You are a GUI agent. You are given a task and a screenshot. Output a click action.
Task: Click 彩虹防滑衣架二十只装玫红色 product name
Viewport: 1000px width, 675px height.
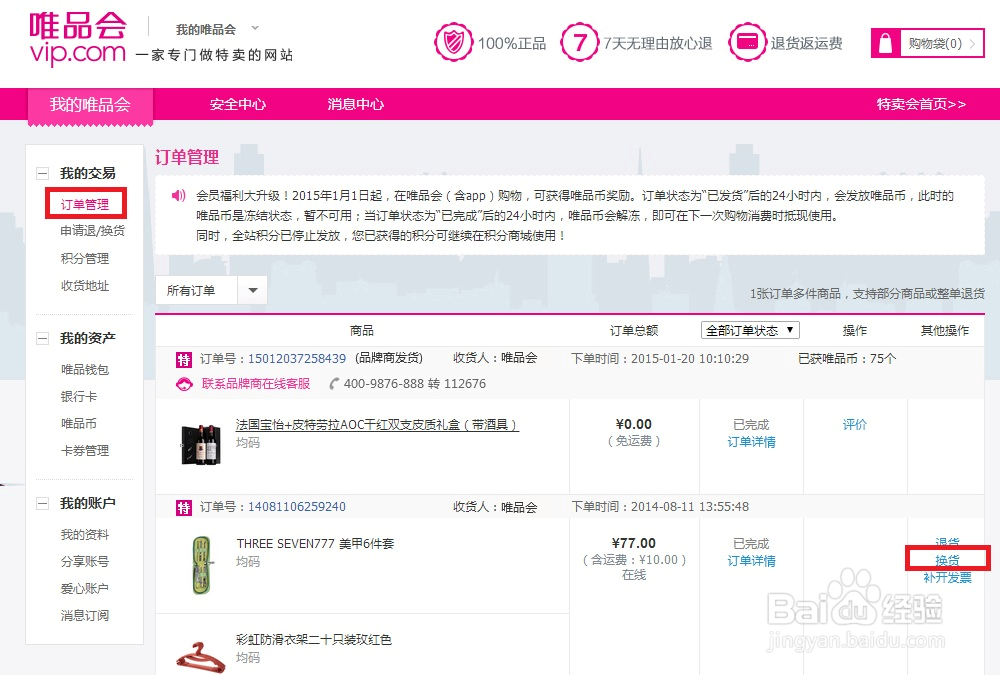point(313,639)
